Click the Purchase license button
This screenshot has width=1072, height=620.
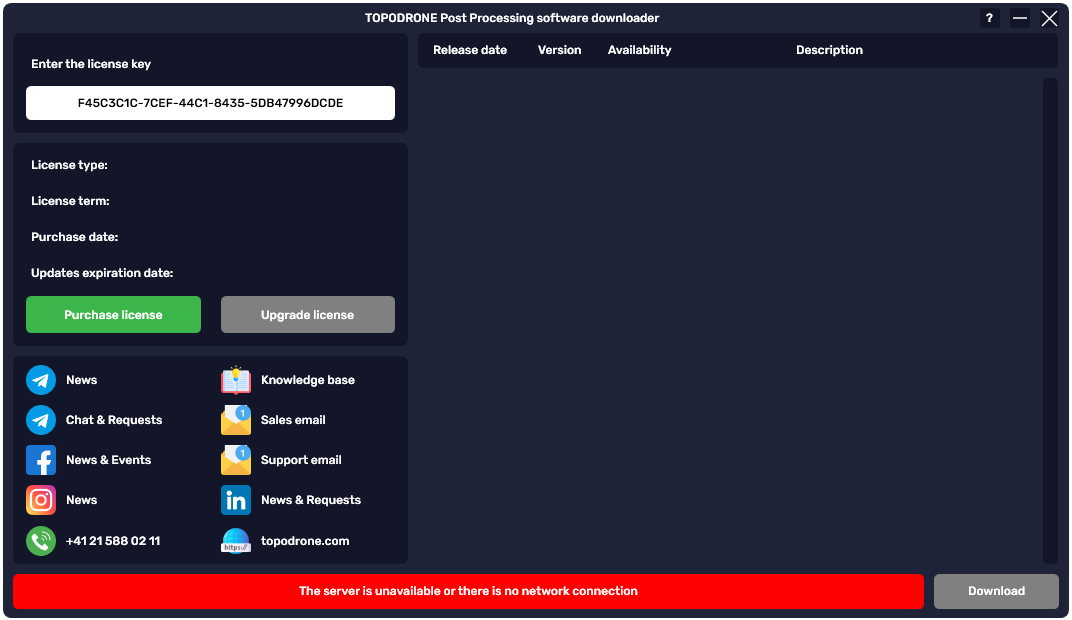click(113, 314)
